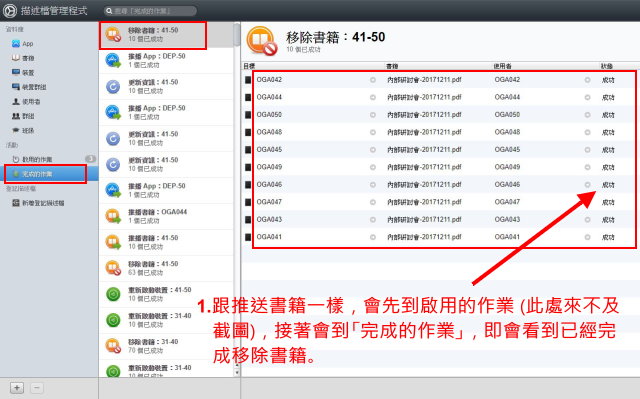Click the search magnifier icon
Image resolution: width=640 pixels, height=399 pixels.
pos(109,11)
